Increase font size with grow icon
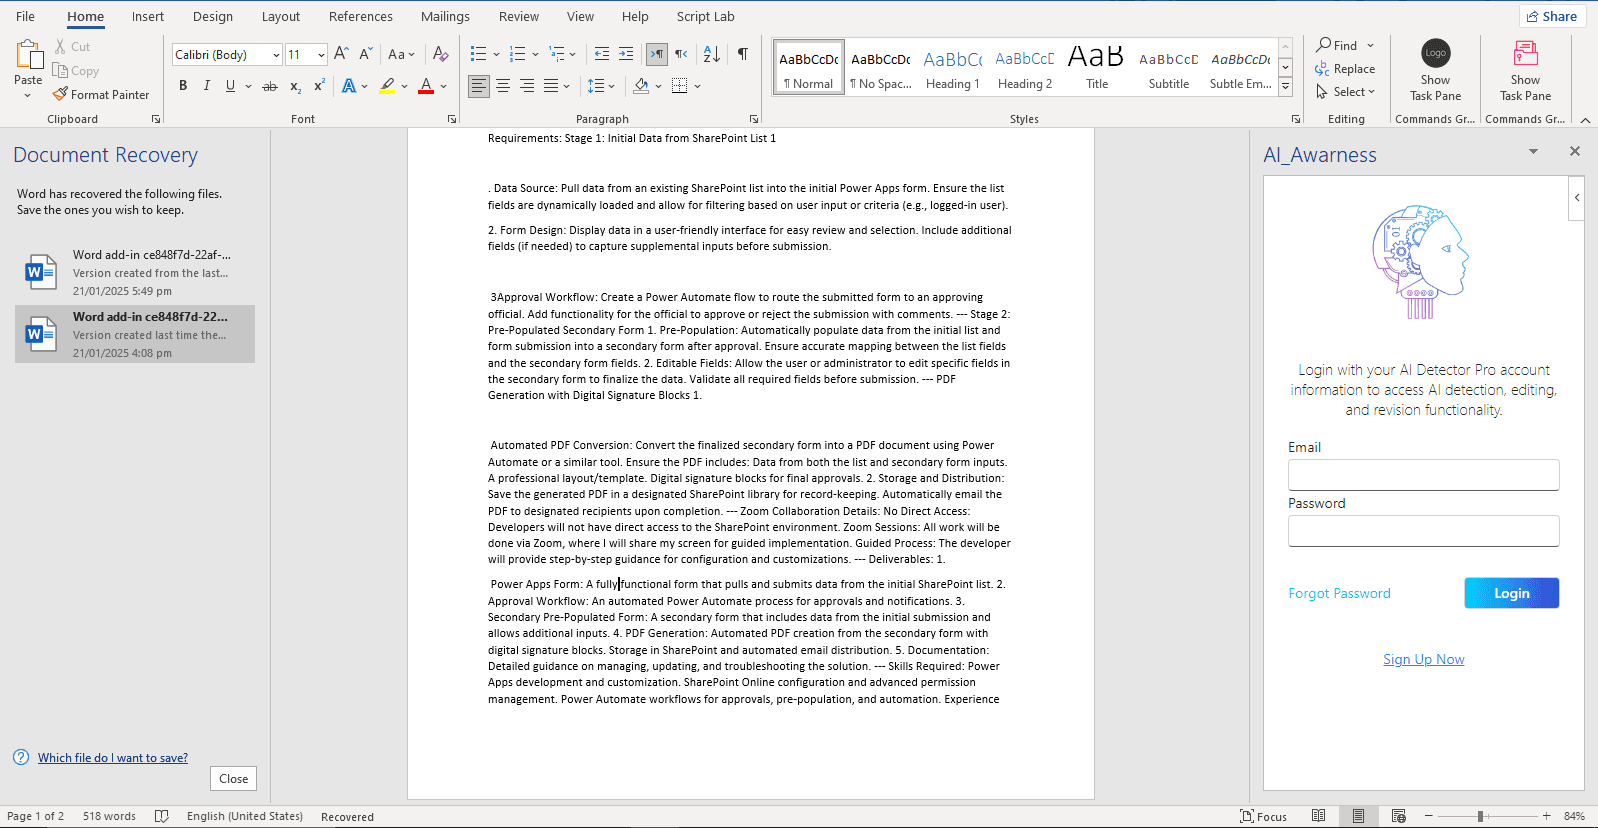This screenshot has height=828, width=1598. pyautogui.click(x=341, y=54)
